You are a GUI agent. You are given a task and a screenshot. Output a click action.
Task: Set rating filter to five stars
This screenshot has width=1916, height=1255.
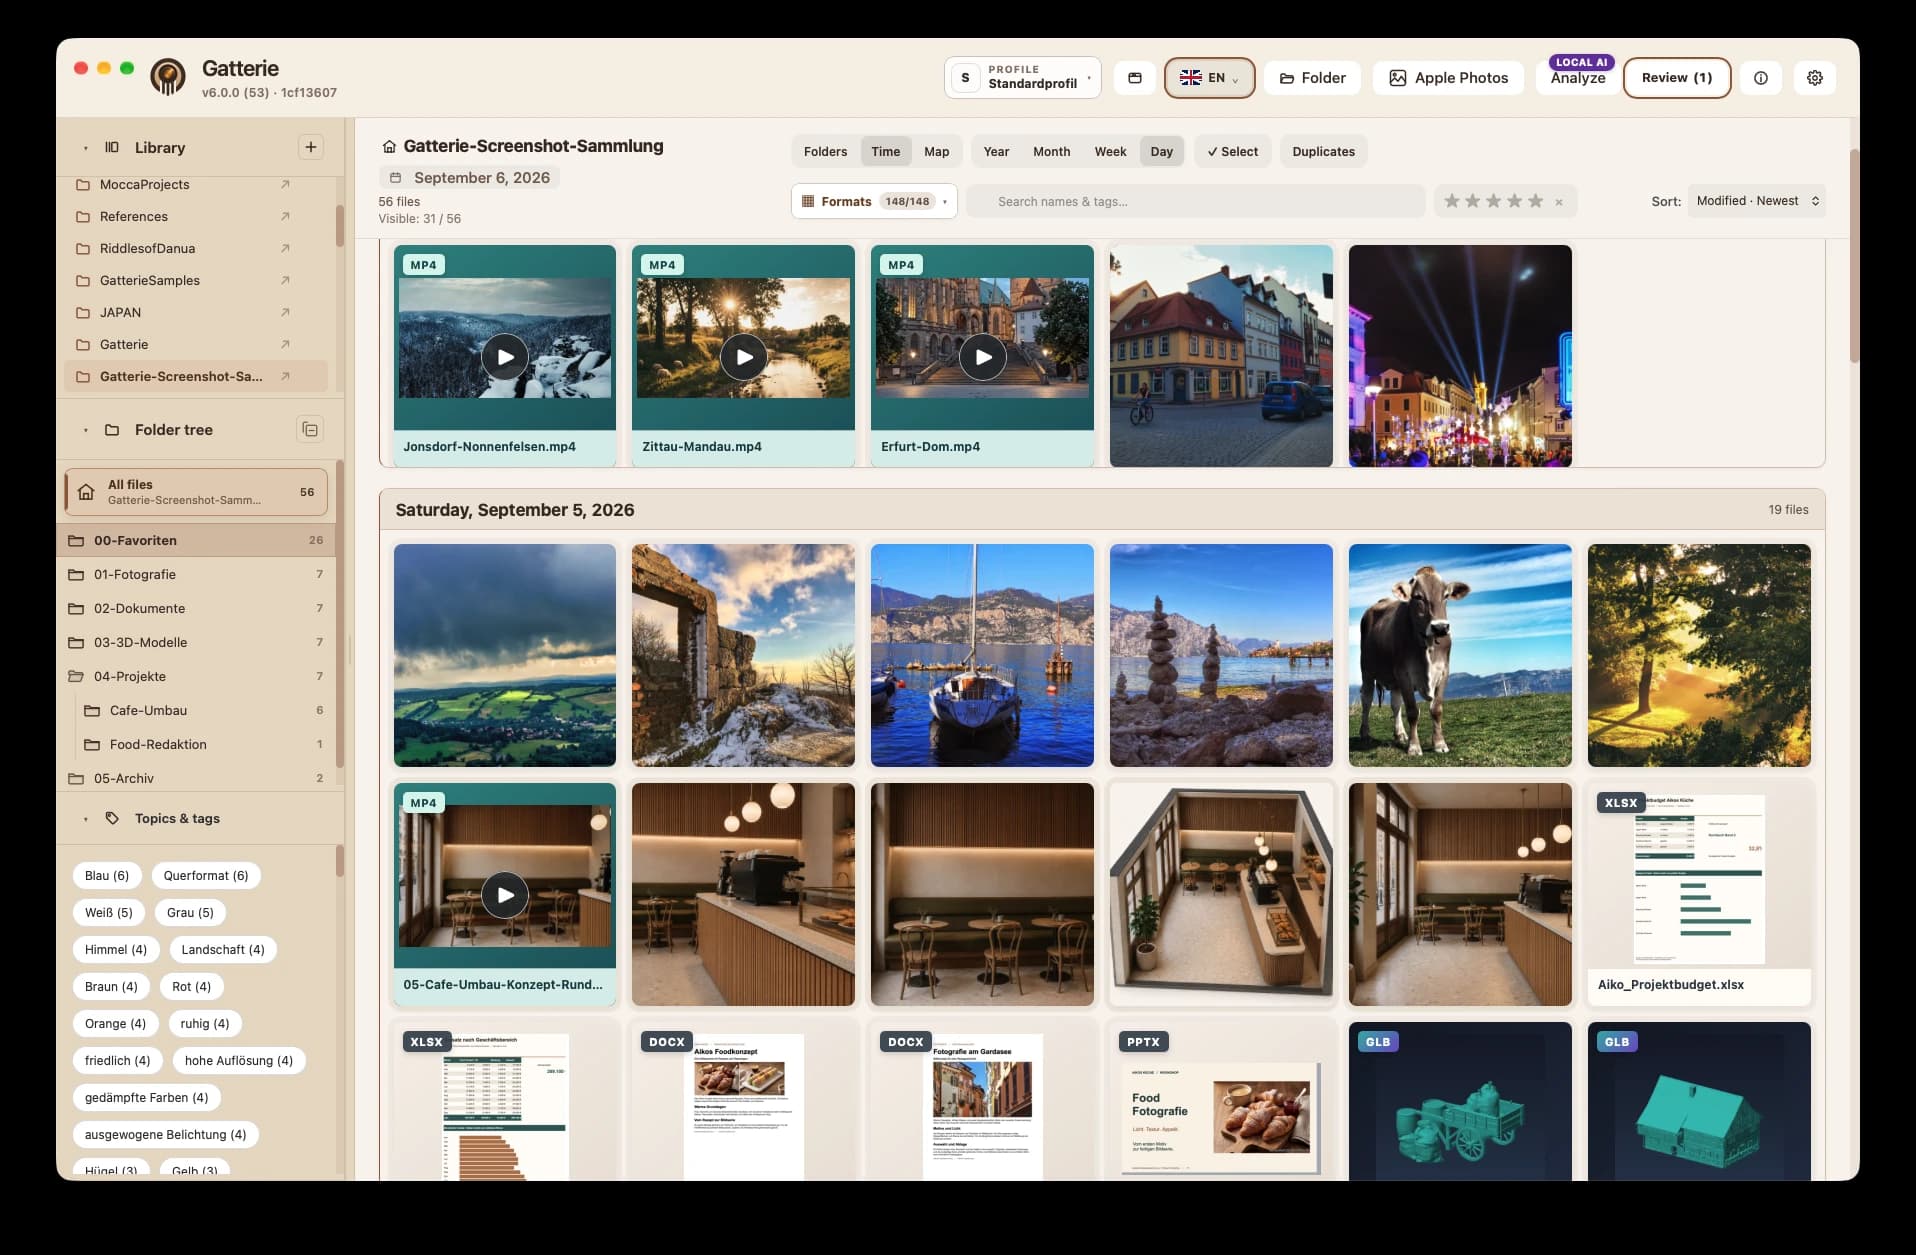pos(1536,201)
